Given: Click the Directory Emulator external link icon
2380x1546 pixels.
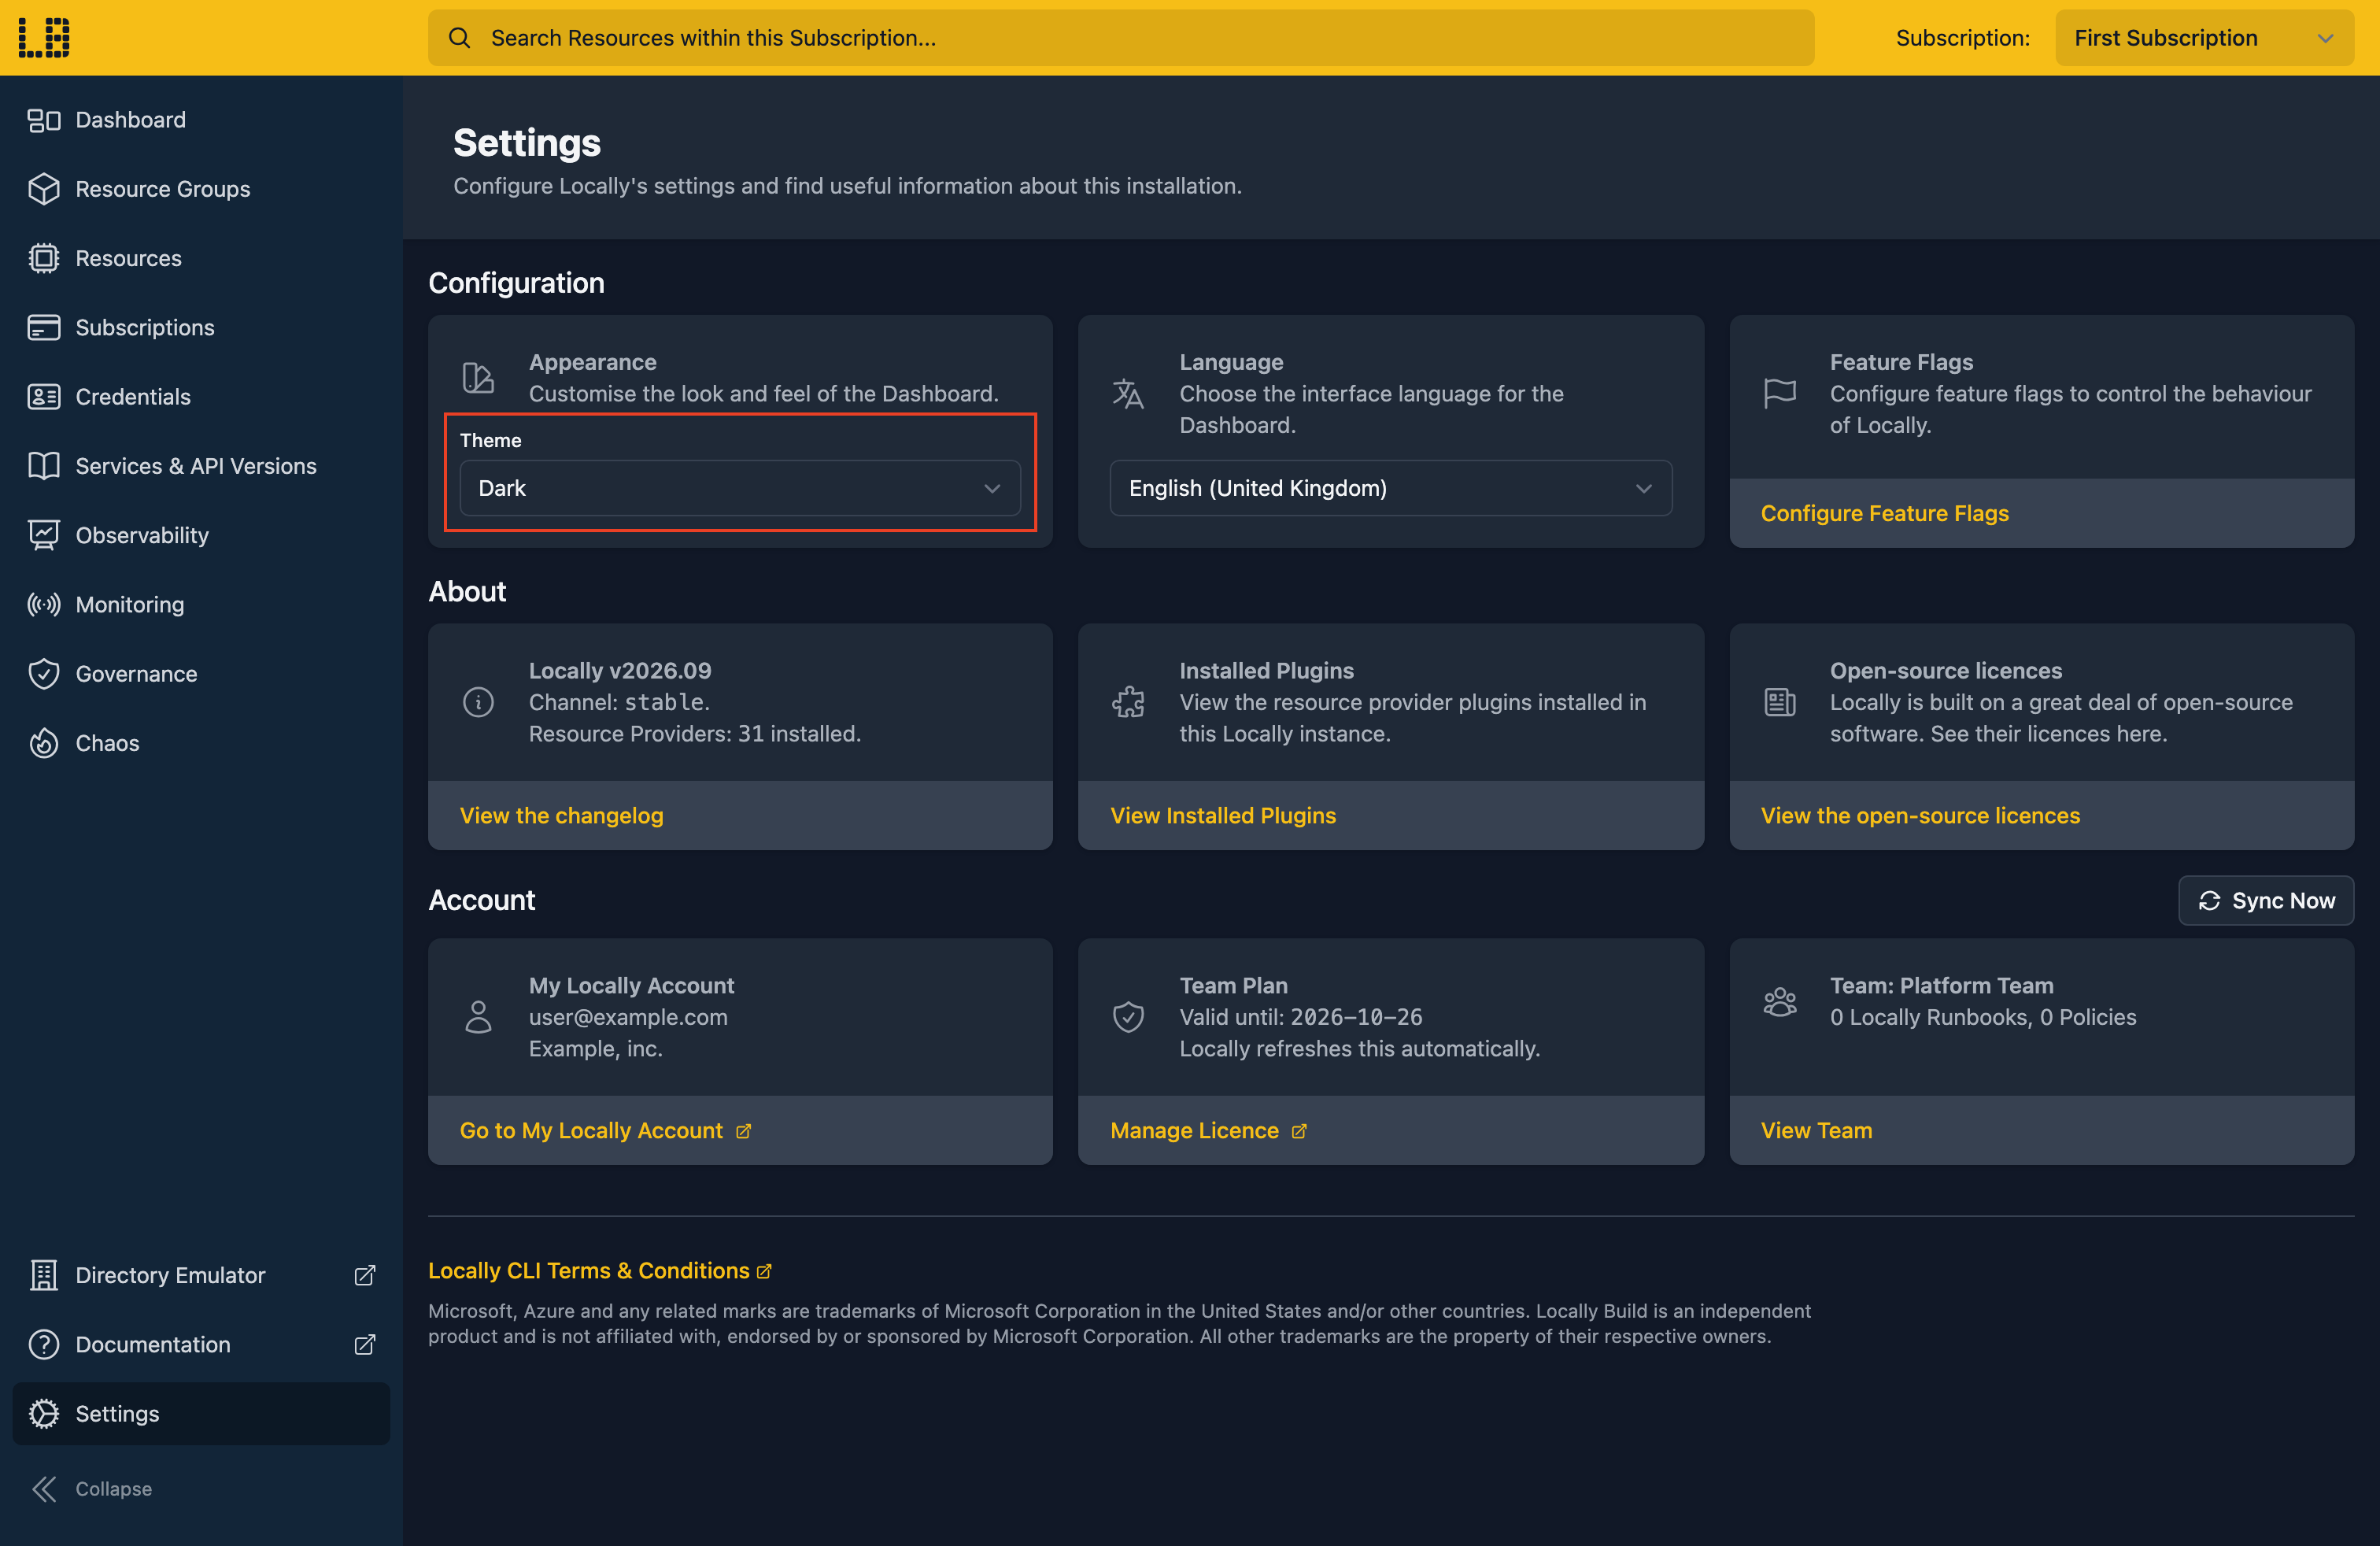Looking at the screenshot, I should pyautogui.click(x=365, y=1275).
